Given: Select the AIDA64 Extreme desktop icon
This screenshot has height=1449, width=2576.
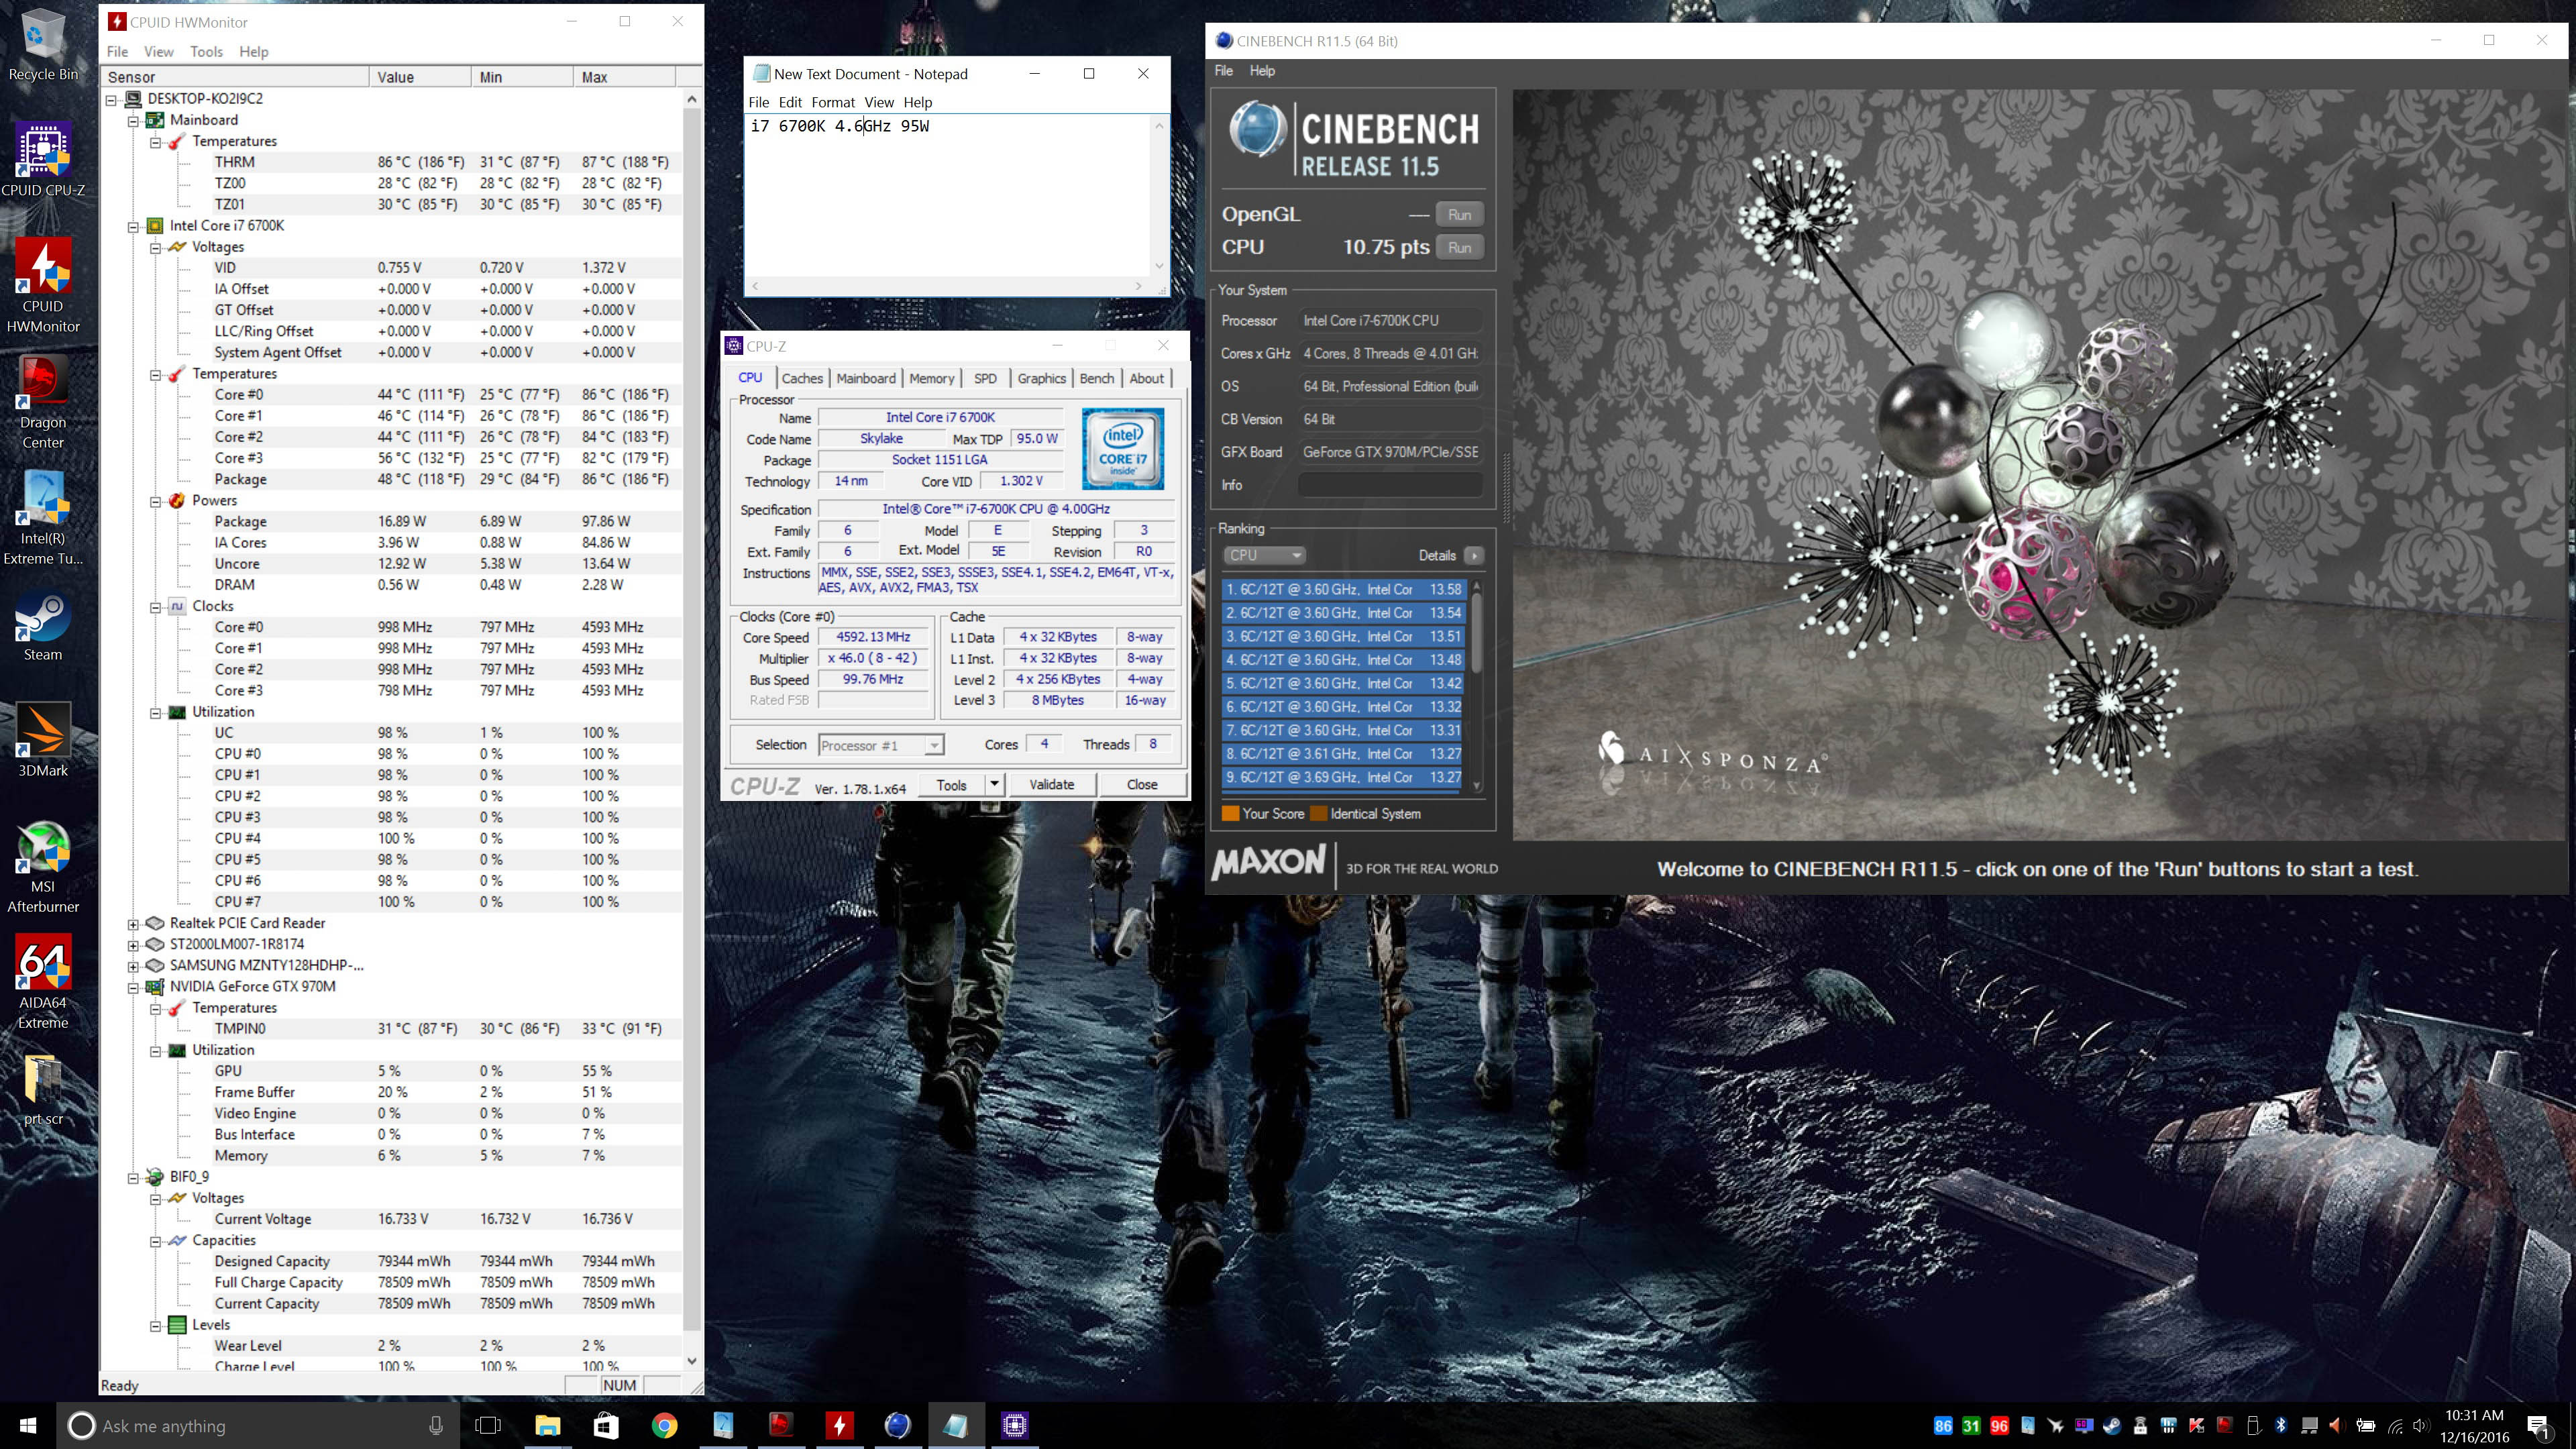Looking at the screenshot, I should coord(43,982).
